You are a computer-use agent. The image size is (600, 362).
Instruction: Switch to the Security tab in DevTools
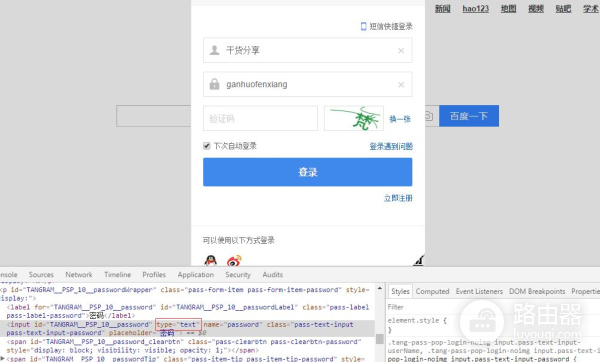[x=238, y=274]
